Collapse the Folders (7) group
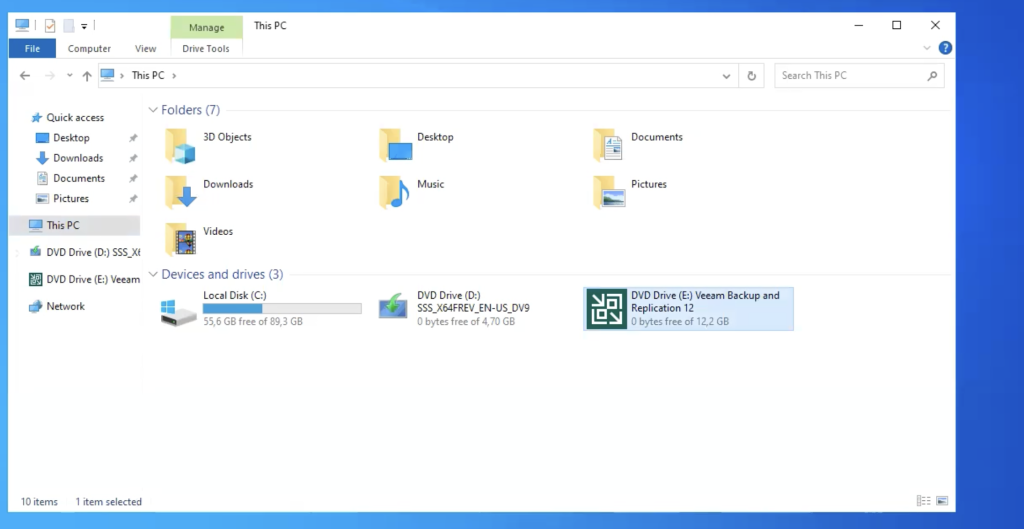The image size is (1024, 529). (x=153, y=110)
